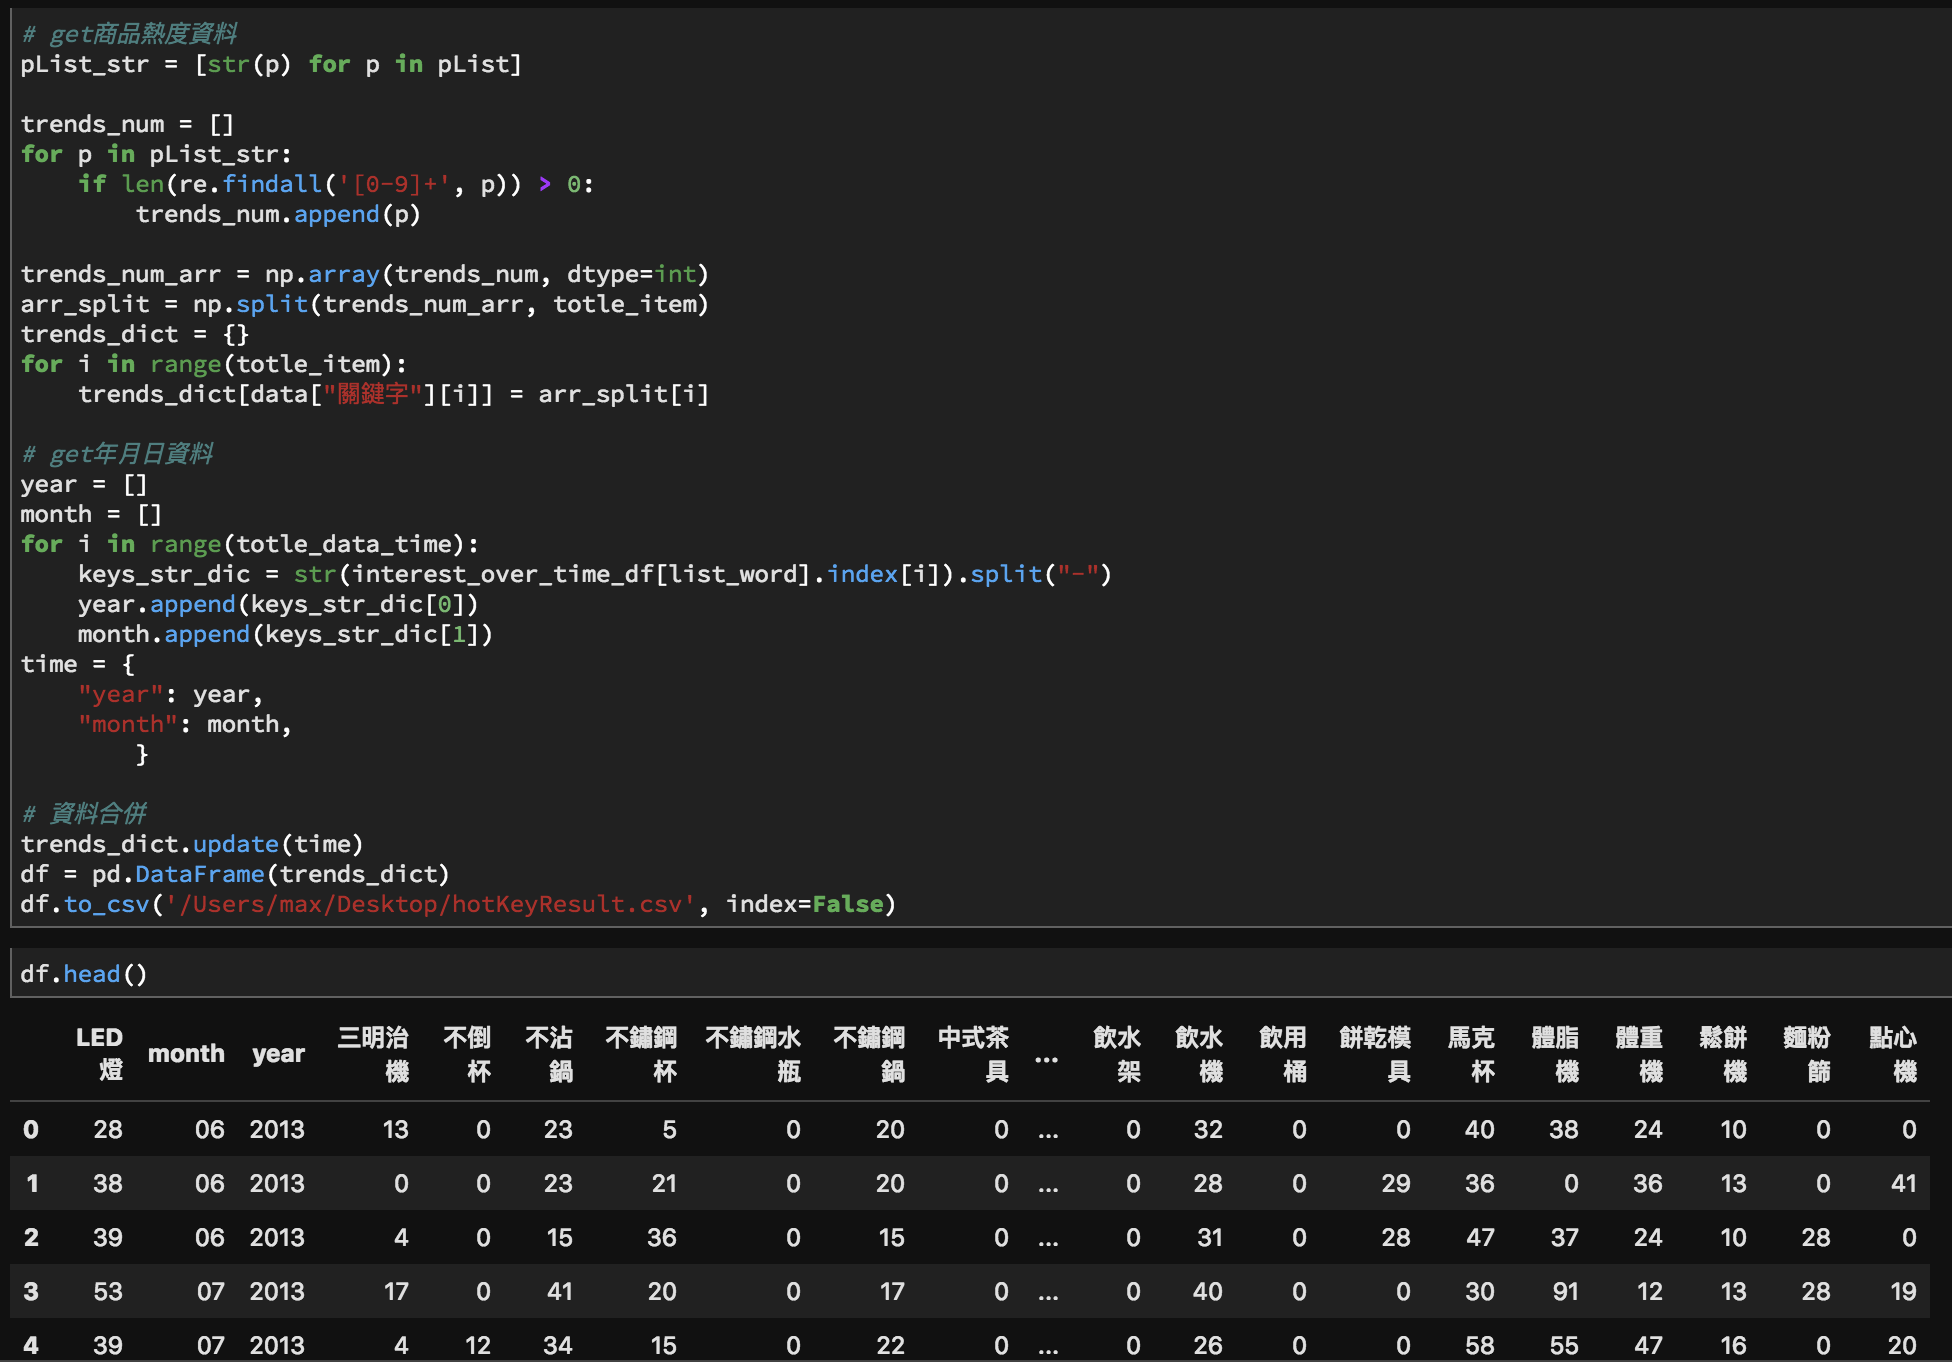
Task: Click the line 'month.append(keys_str_dic[1])'
Action: [285, 634]
